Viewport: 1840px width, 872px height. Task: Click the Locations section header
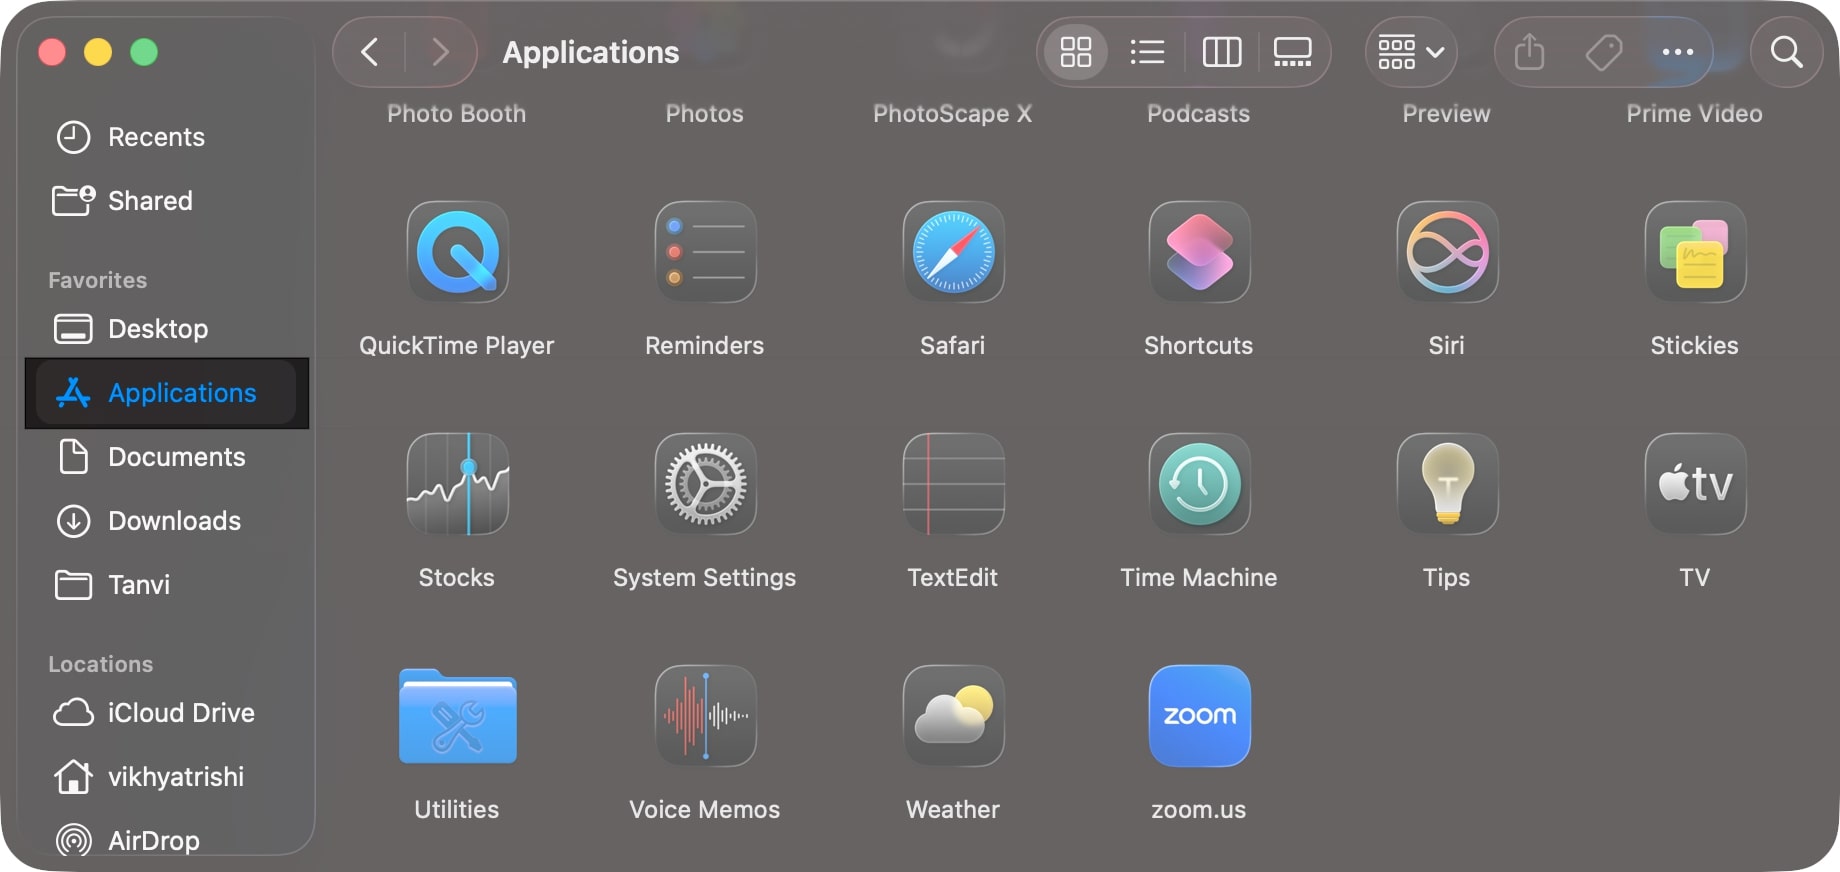pos(101,664)
